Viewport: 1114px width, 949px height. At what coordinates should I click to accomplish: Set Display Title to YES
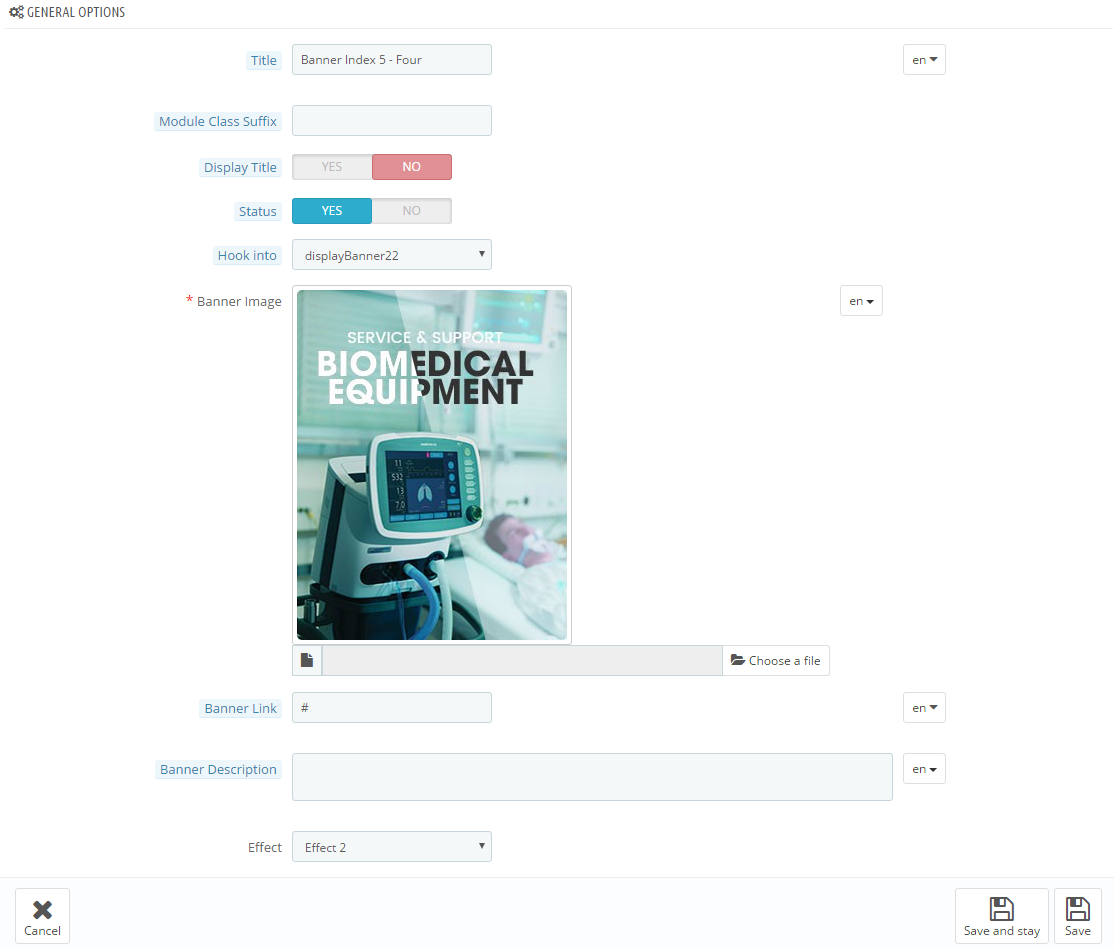[x=332, y=167]
